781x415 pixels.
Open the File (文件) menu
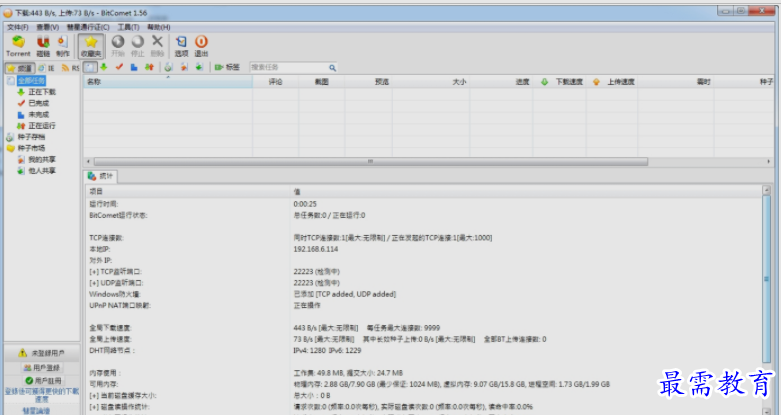[x=18, y=27]
